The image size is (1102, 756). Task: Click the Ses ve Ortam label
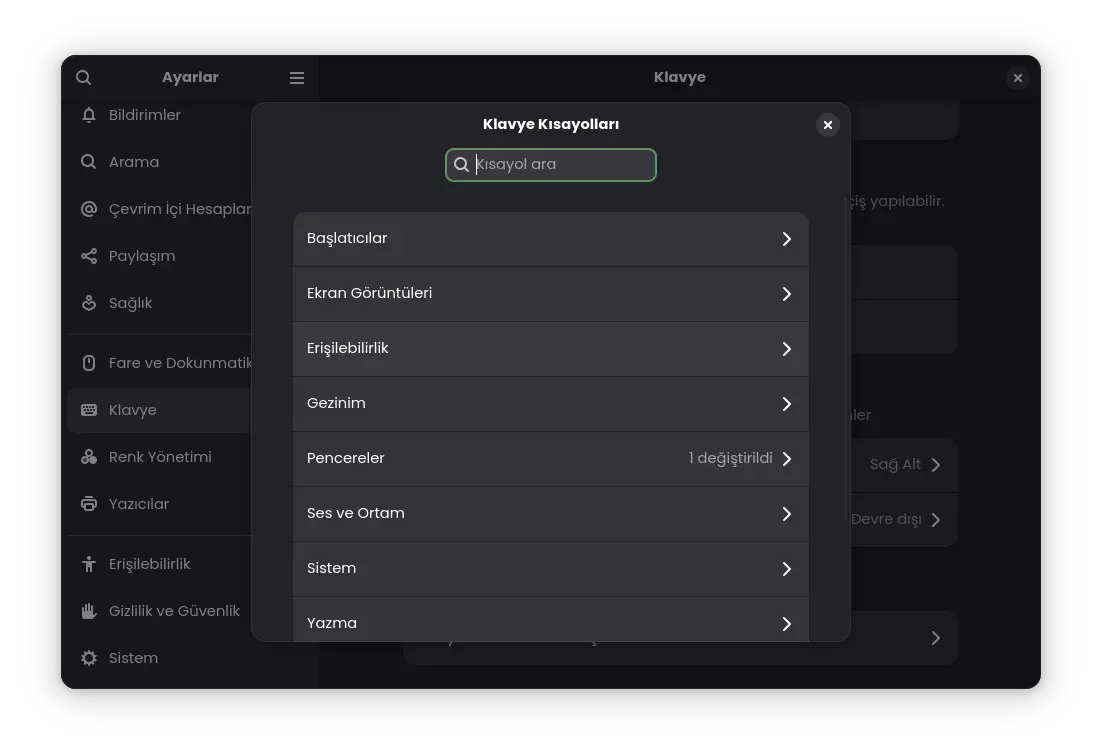click(356, 513)
